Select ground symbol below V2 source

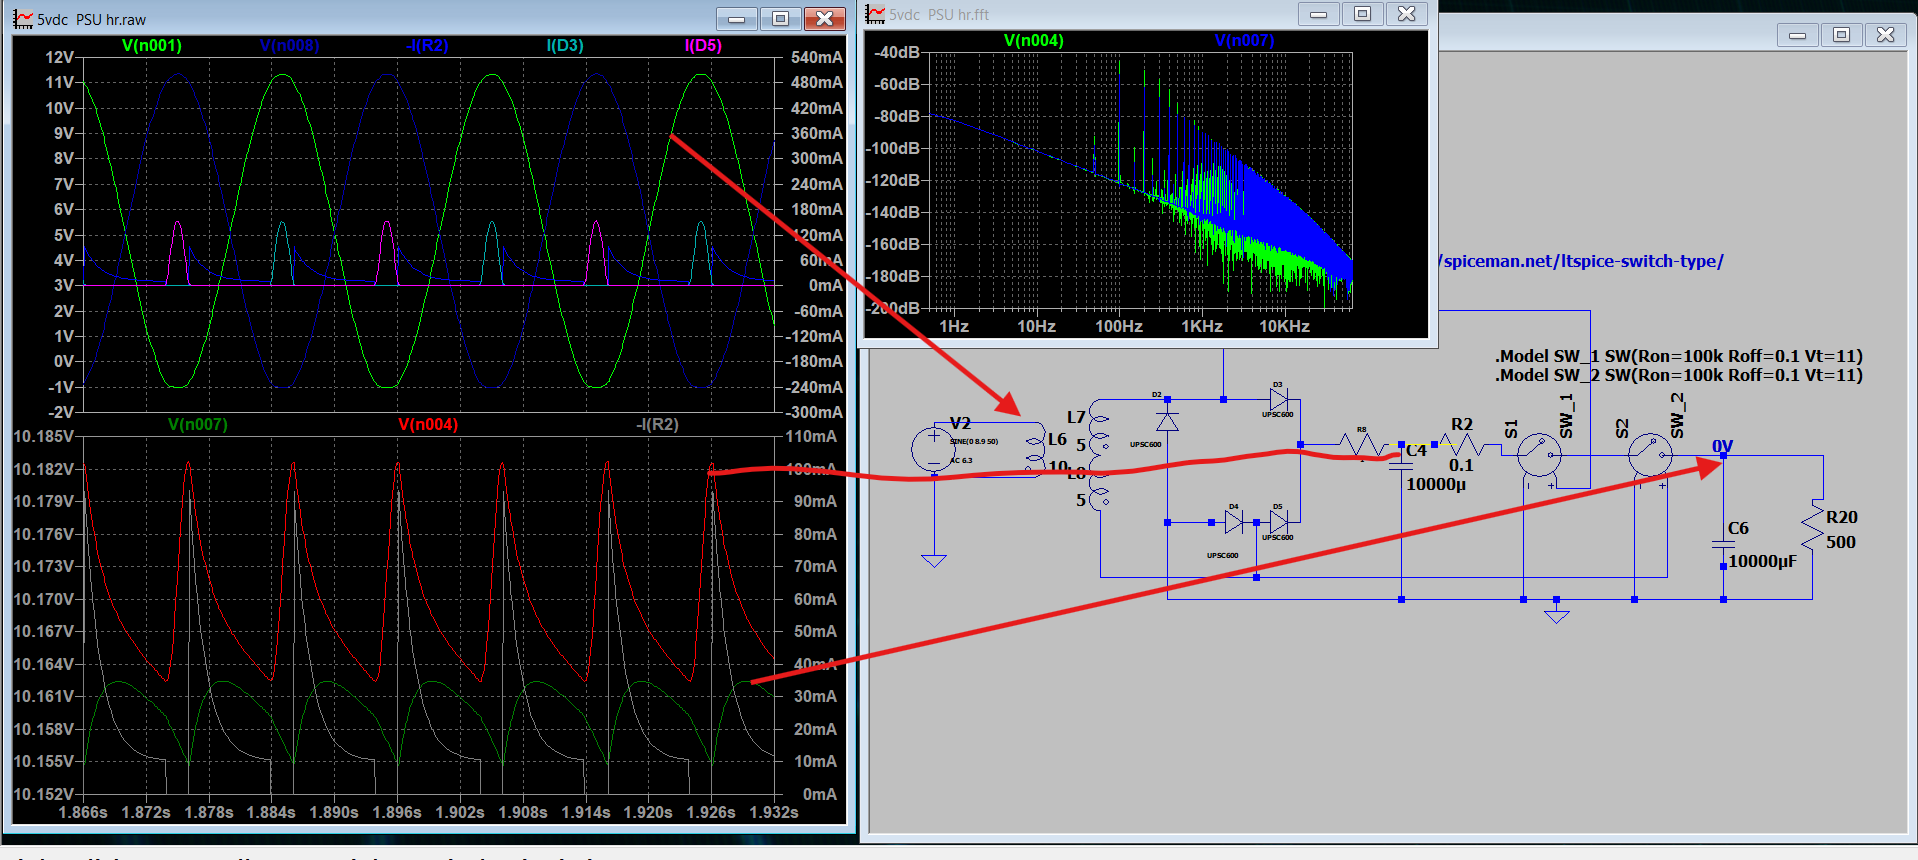pos(934,561)
